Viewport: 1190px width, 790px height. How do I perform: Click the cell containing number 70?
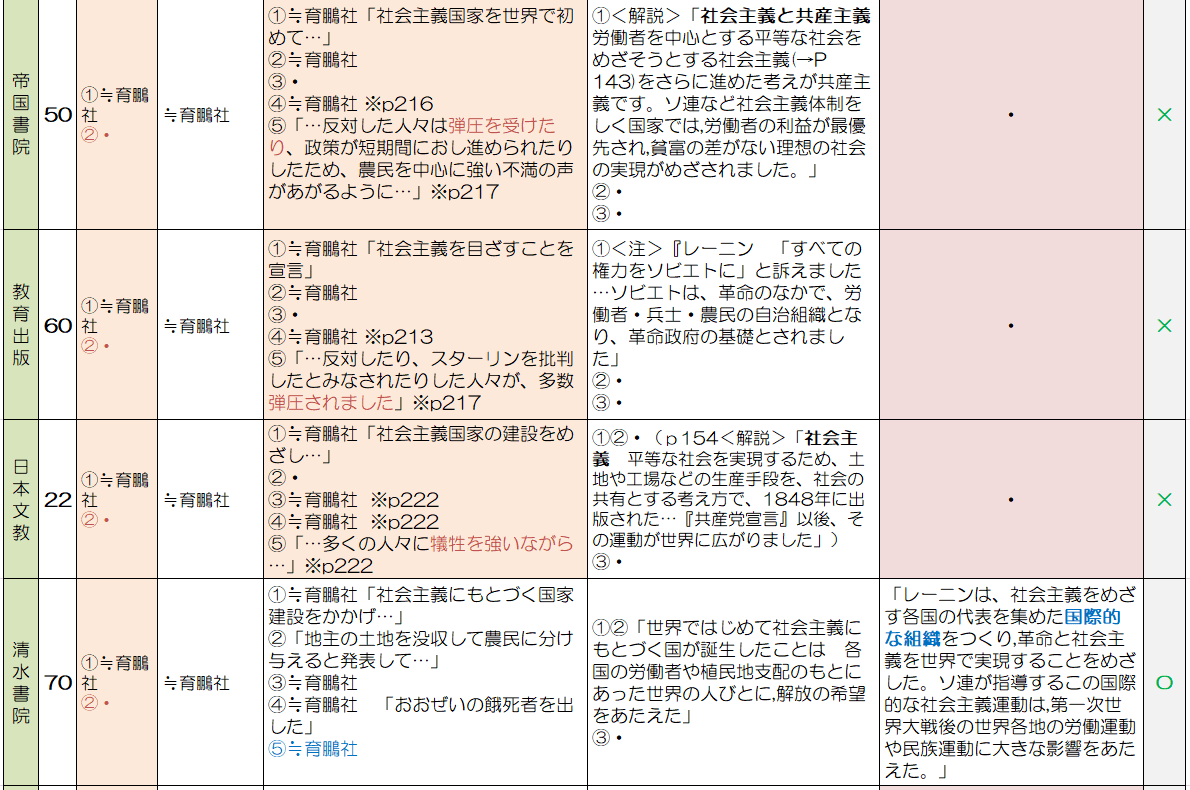click(58, 682)
